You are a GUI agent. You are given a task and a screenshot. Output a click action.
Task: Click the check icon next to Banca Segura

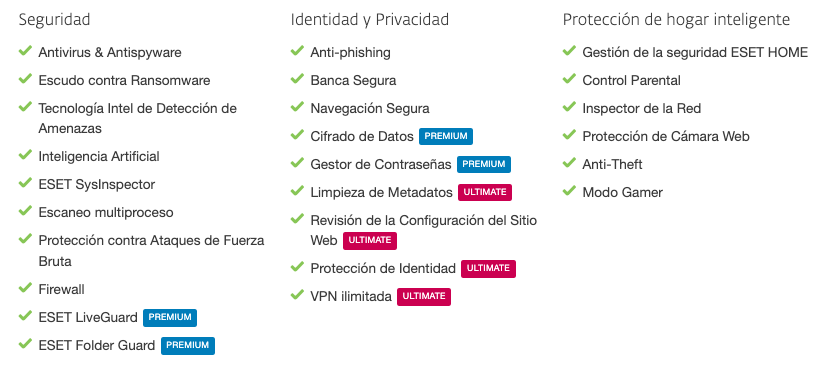(x=297, y=79)
